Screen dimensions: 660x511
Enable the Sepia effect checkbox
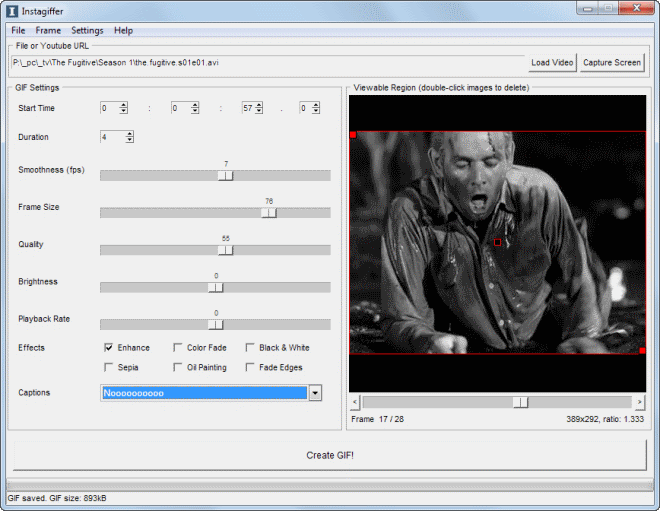pyautogui.click(x=109, y=367)
